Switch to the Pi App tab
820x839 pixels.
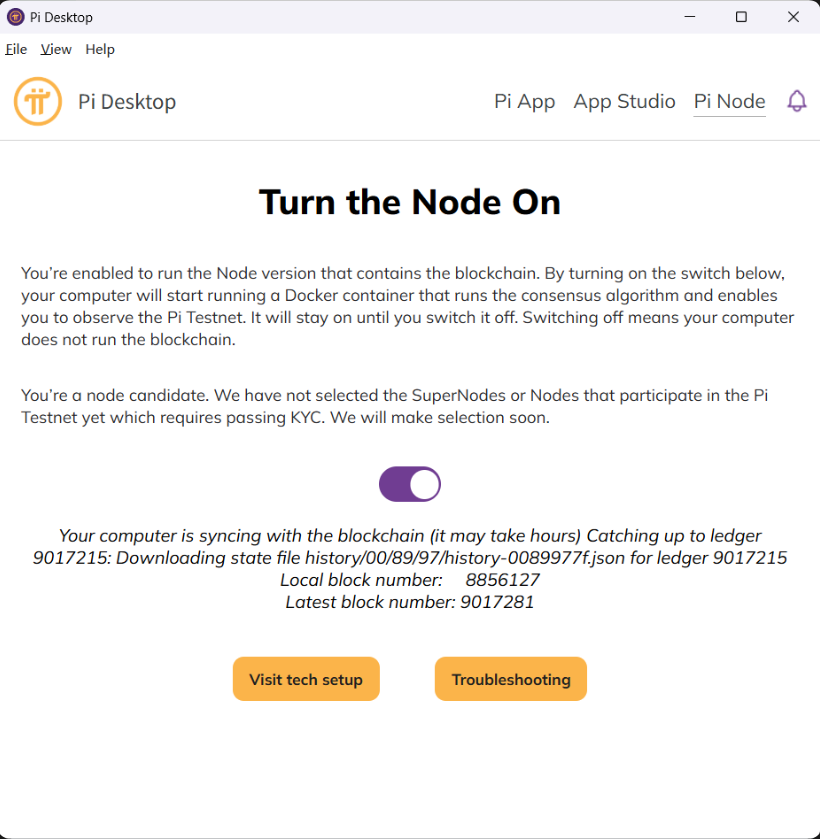click(525, 101)
